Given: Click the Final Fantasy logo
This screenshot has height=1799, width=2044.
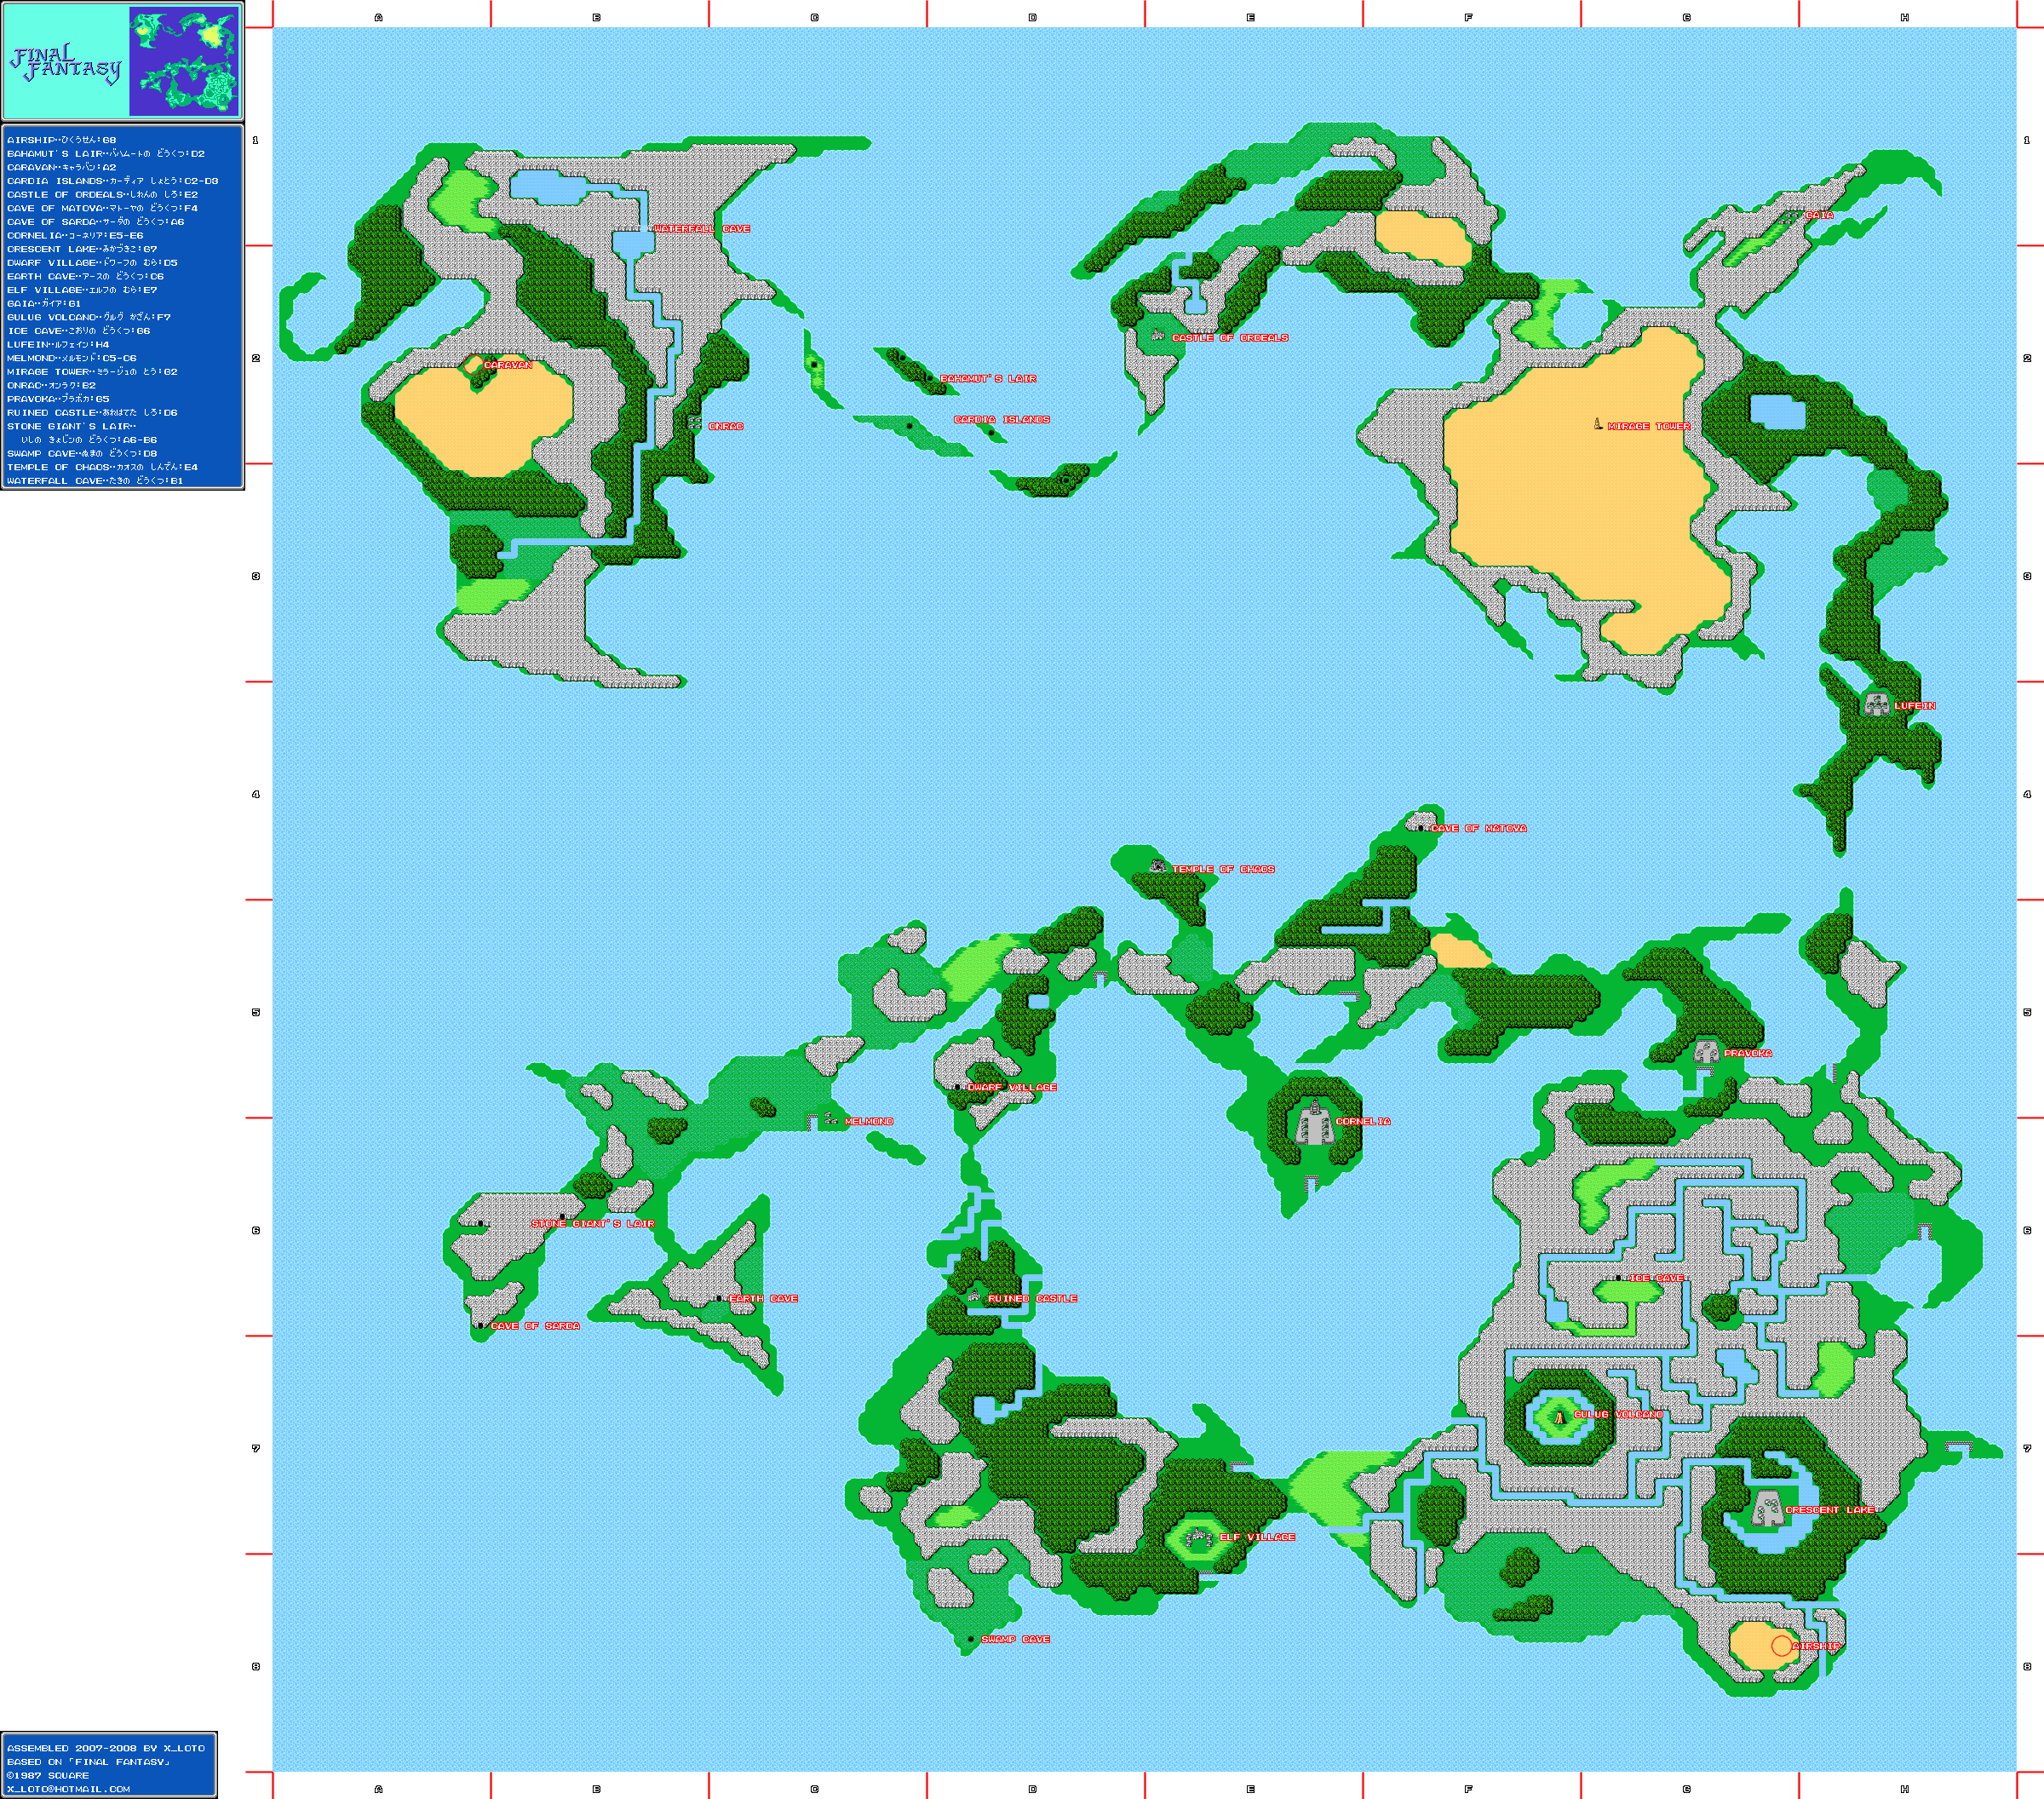Looking at the screenshot, I should tap(66, 62).
